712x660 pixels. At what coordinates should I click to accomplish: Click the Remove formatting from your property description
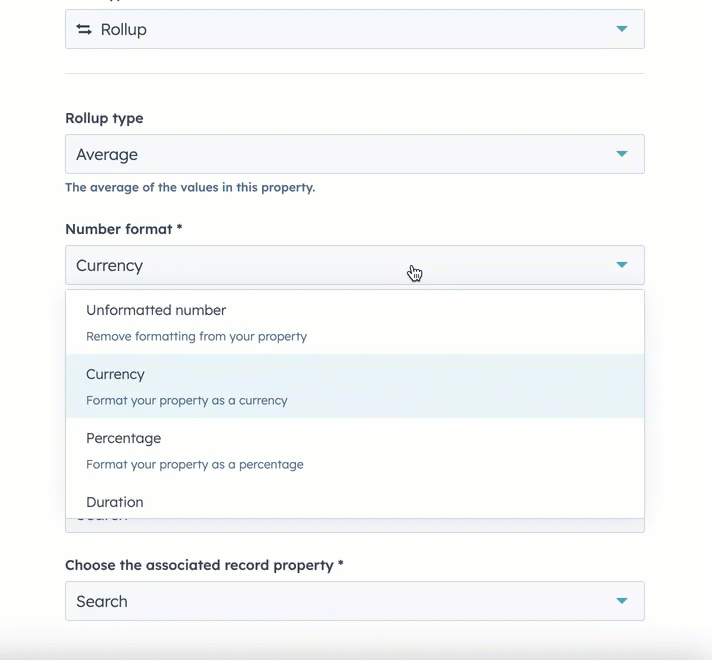196,337
